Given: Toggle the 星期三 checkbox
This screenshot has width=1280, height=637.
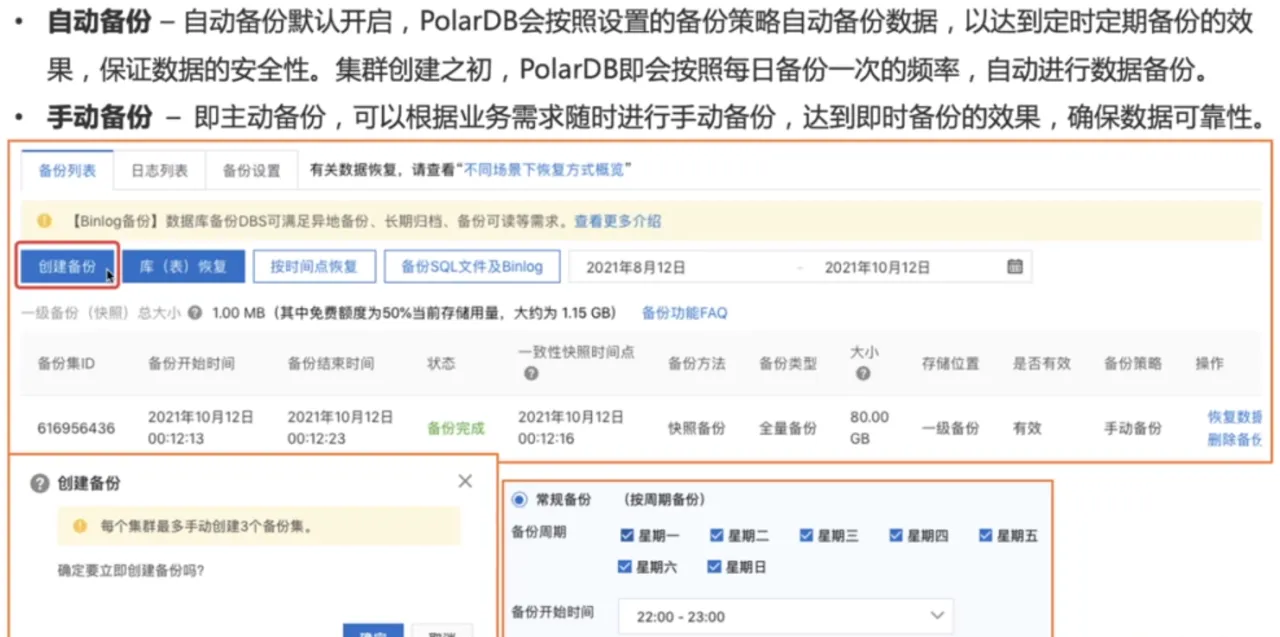Looking at the screenshot, I should (806, 536).
